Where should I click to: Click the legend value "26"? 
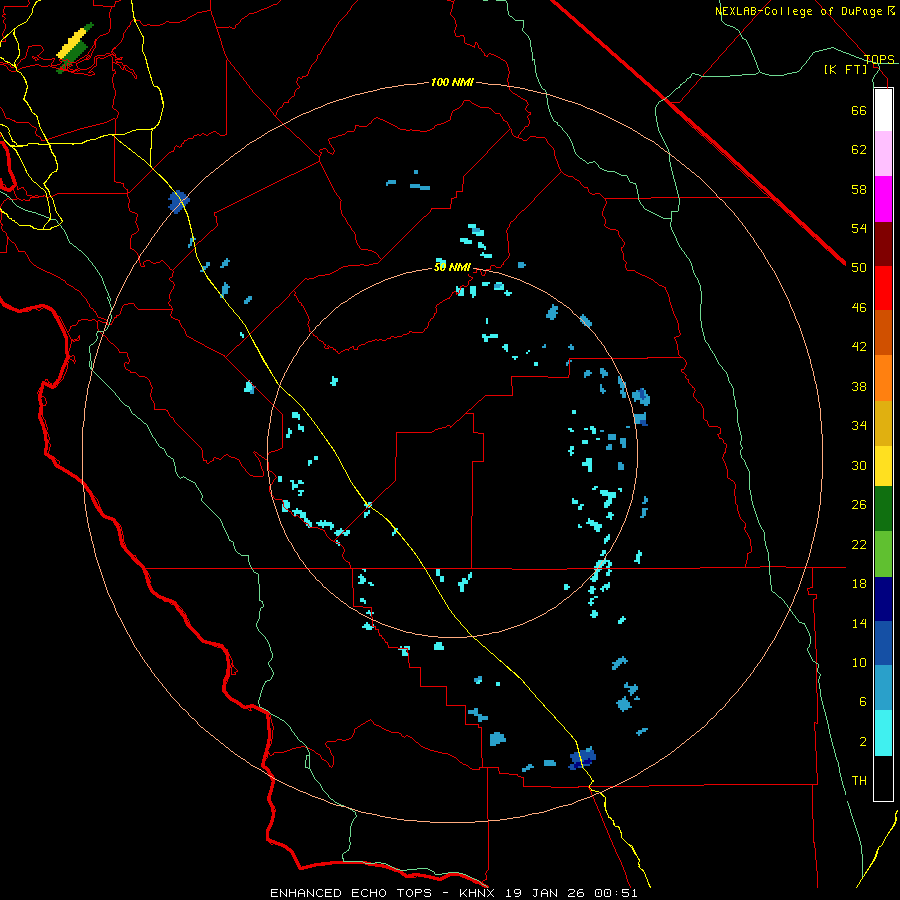point(859,505)
